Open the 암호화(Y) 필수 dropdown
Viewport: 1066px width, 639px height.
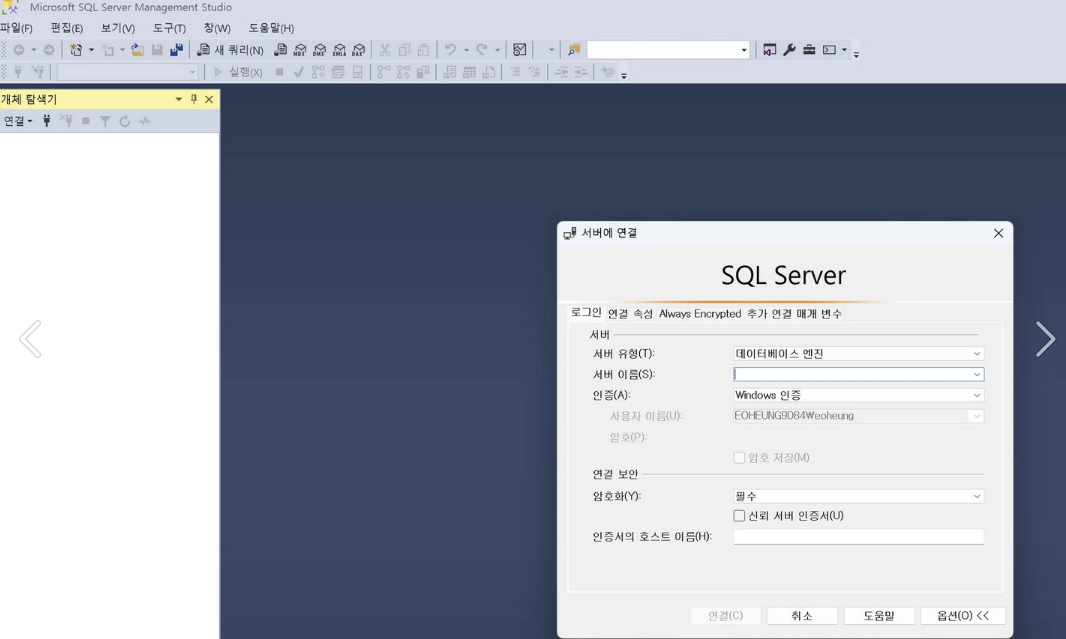pos(858,496)
